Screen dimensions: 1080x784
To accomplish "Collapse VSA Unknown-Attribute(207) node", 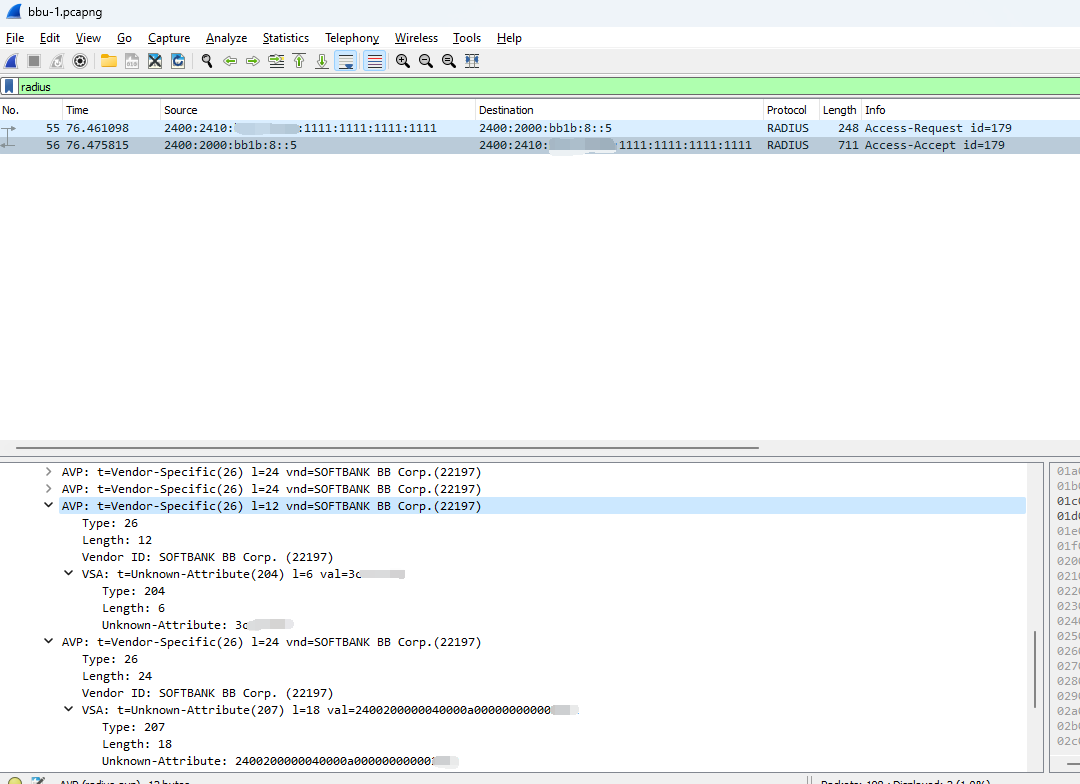I will (68, 709).
